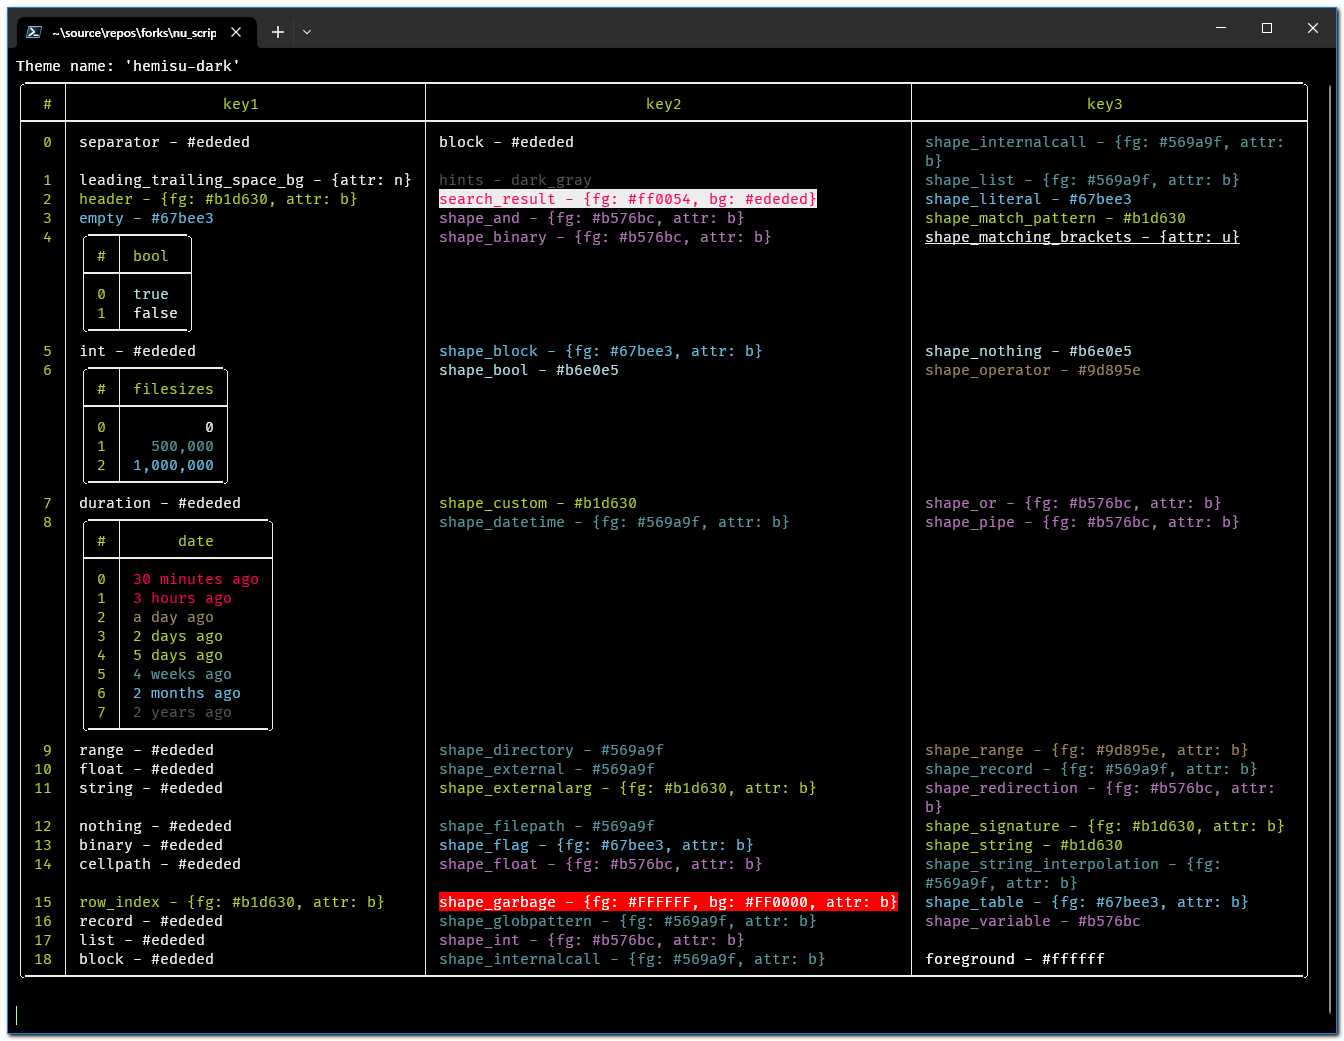Minimize the terminal window
Image resolution: width=1344 pixels, height=1041 pixels.
[x=1221, y=28]
